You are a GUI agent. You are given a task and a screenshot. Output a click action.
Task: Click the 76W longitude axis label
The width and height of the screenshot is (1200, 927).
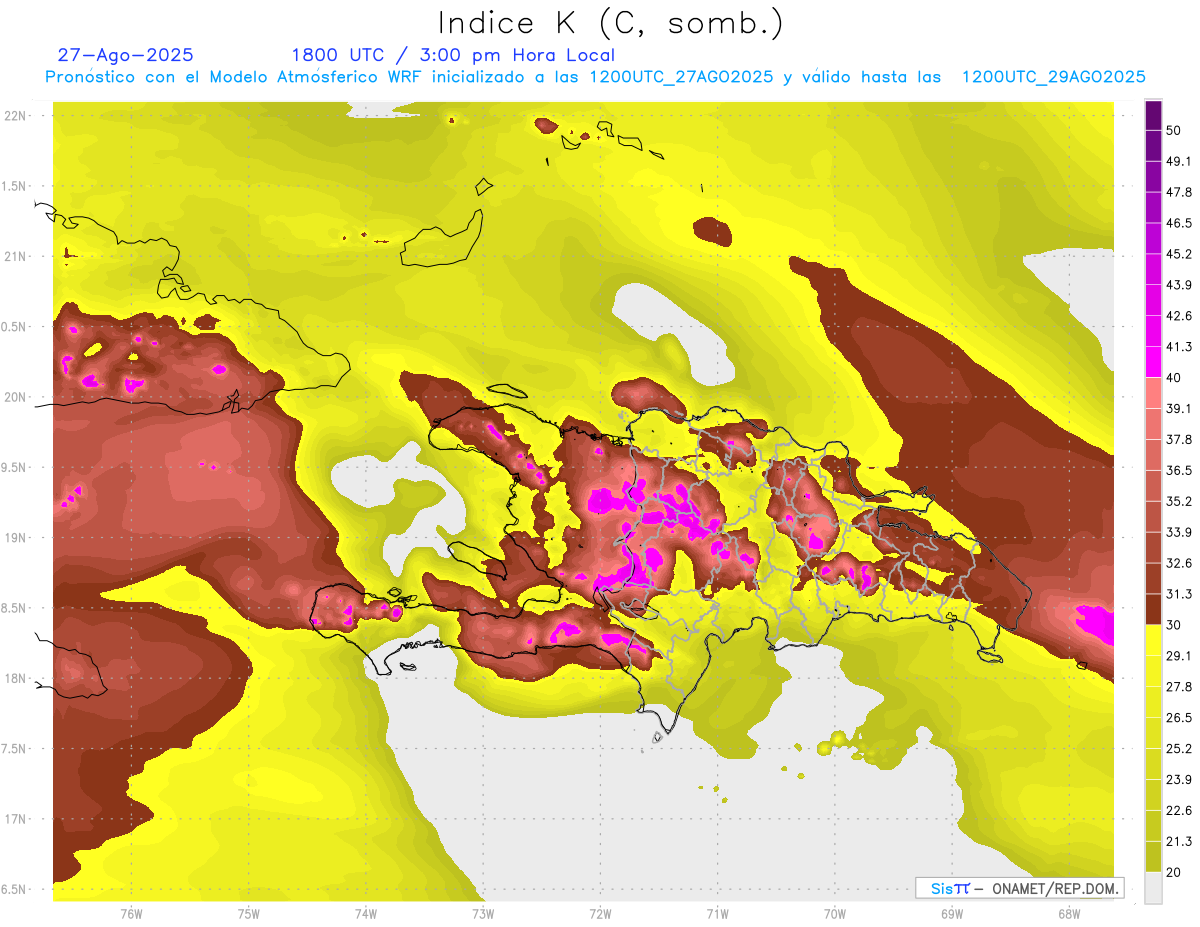click(131, 913)
